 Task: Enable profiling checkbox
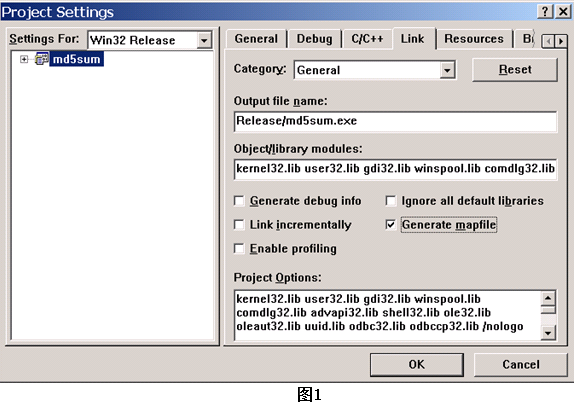pos(239,249)
